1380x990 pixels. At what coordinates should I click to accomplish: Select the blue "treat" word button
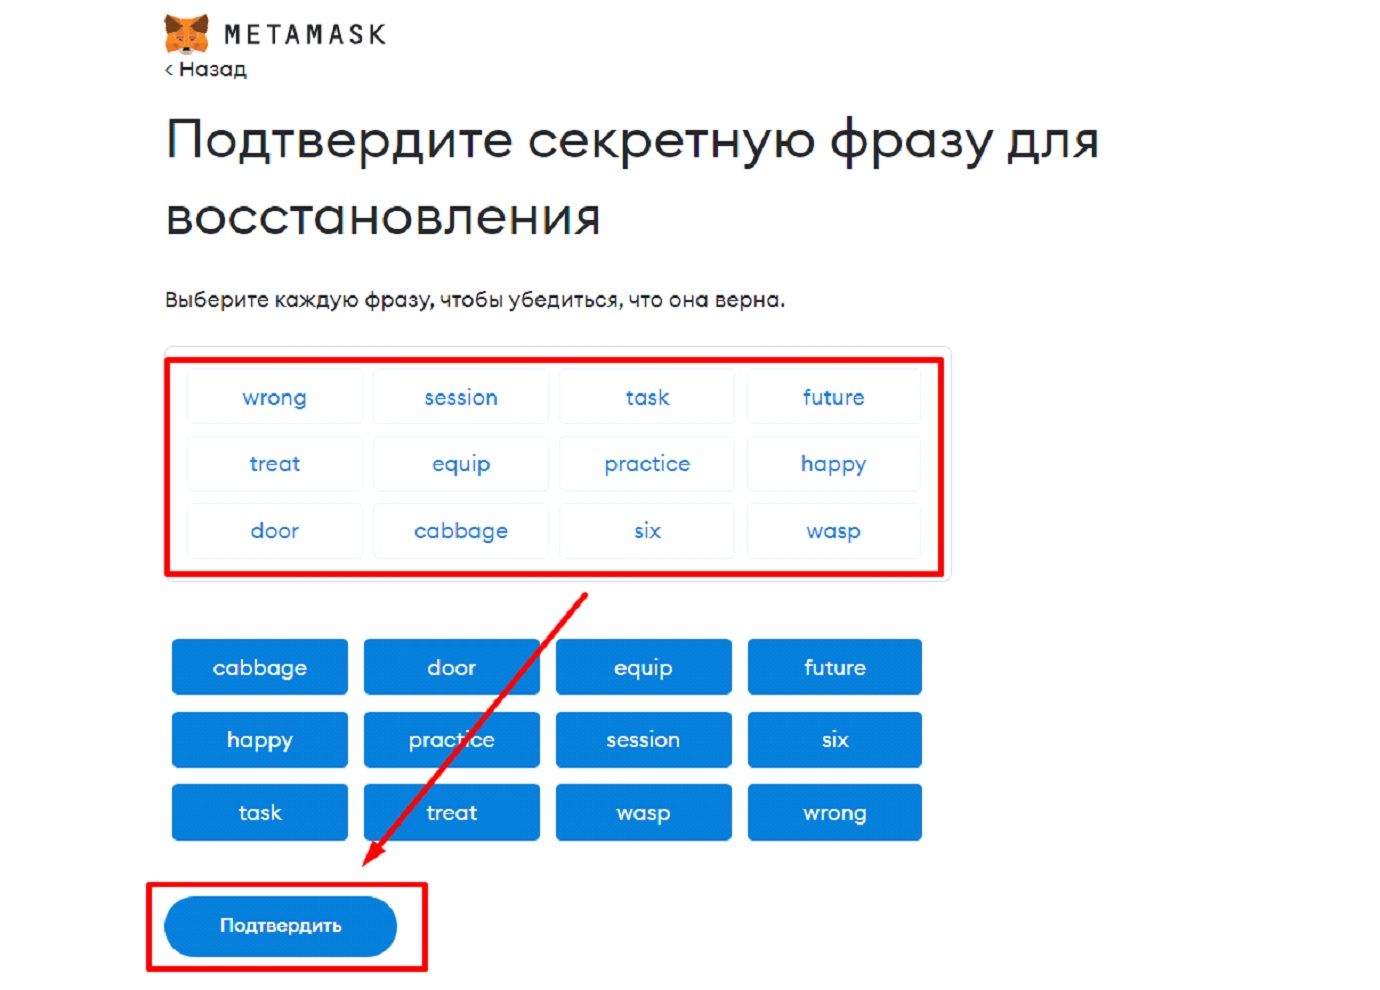451,812
